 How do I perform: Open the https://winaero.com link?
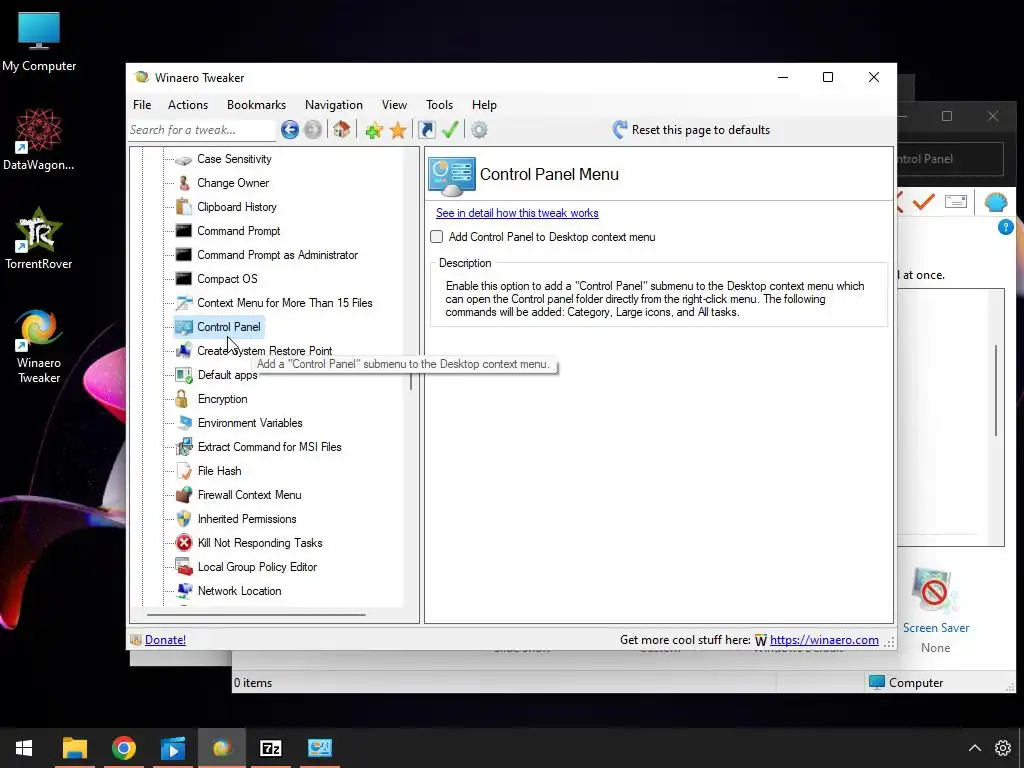tap(824, 640)
